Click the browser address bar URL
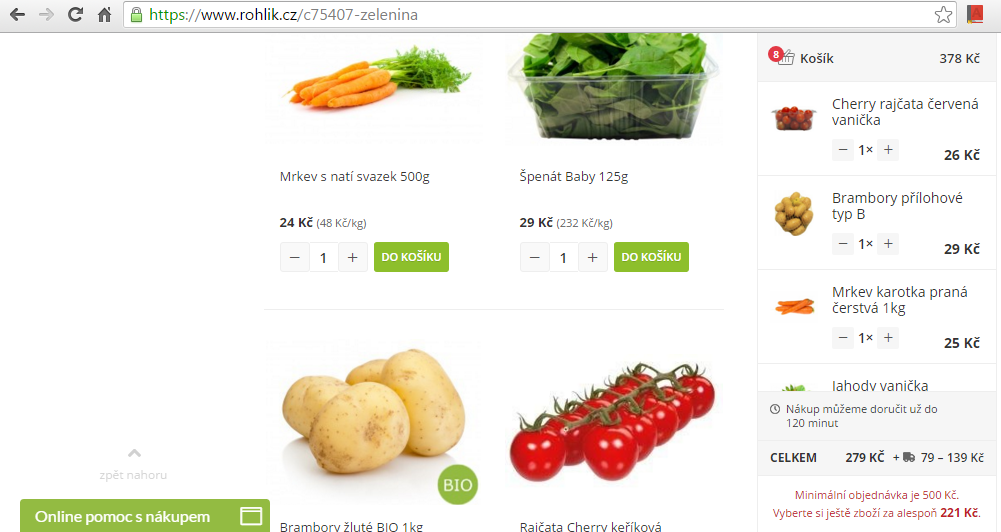This screenshot has height=532, width=1001. [284, 15]
